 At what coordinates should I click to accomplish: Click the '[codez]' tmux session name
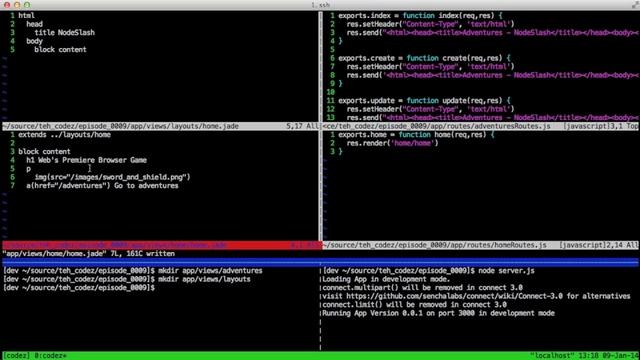coord(16,356)
